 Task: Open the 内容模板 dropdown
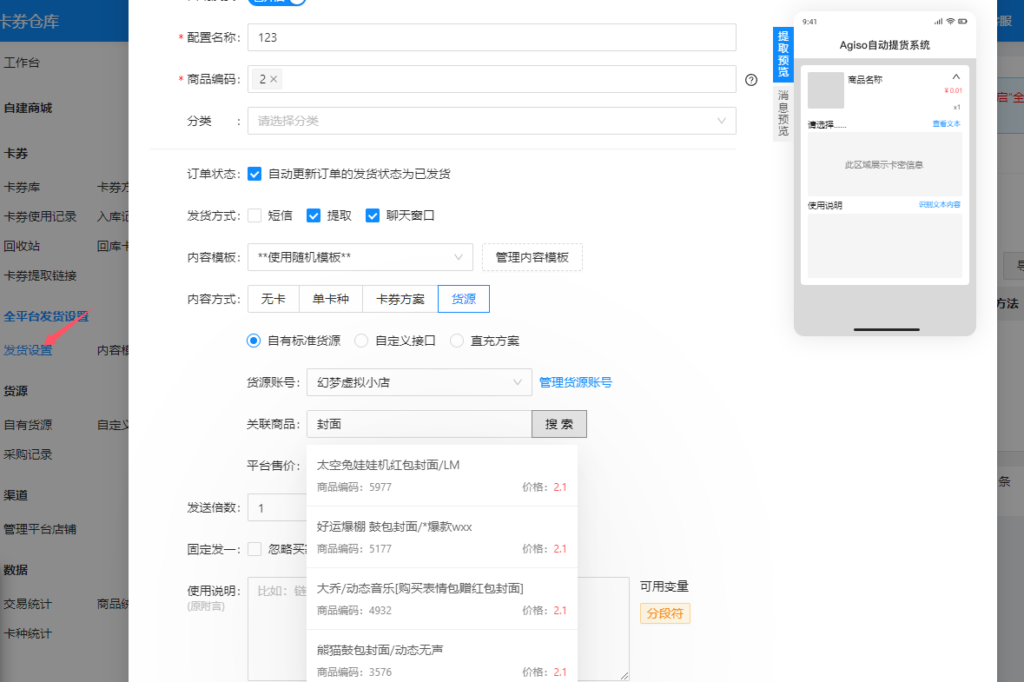360,257
